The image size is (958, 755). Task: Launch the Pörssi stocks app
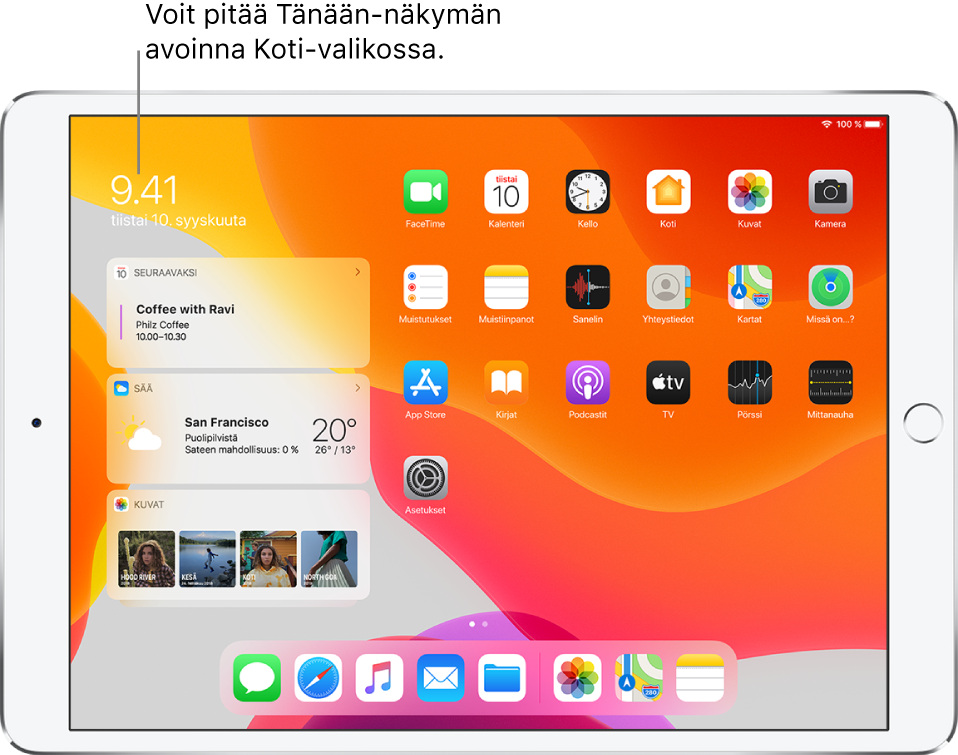[749, 383]
